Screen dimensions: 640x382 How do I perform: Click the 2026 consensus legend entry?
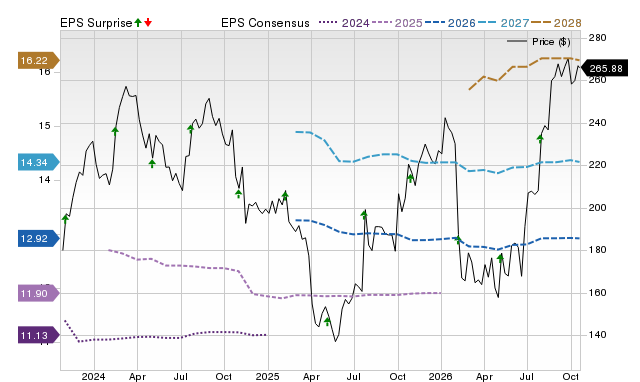[x=450, y=23]
